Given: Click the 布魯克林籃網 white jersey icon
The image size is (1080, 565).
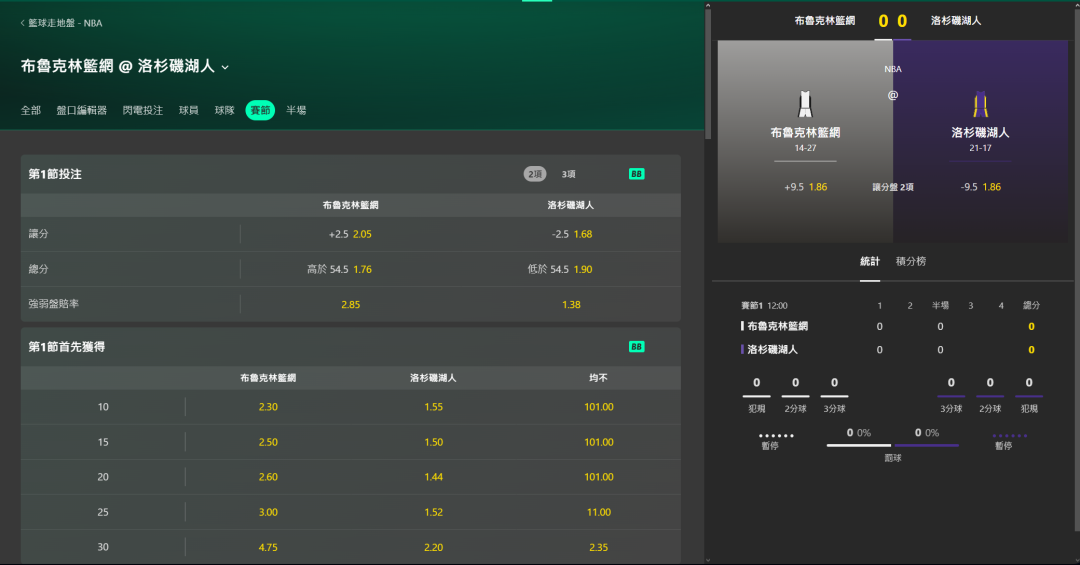Looking at the screenshot, I should 804,105.
